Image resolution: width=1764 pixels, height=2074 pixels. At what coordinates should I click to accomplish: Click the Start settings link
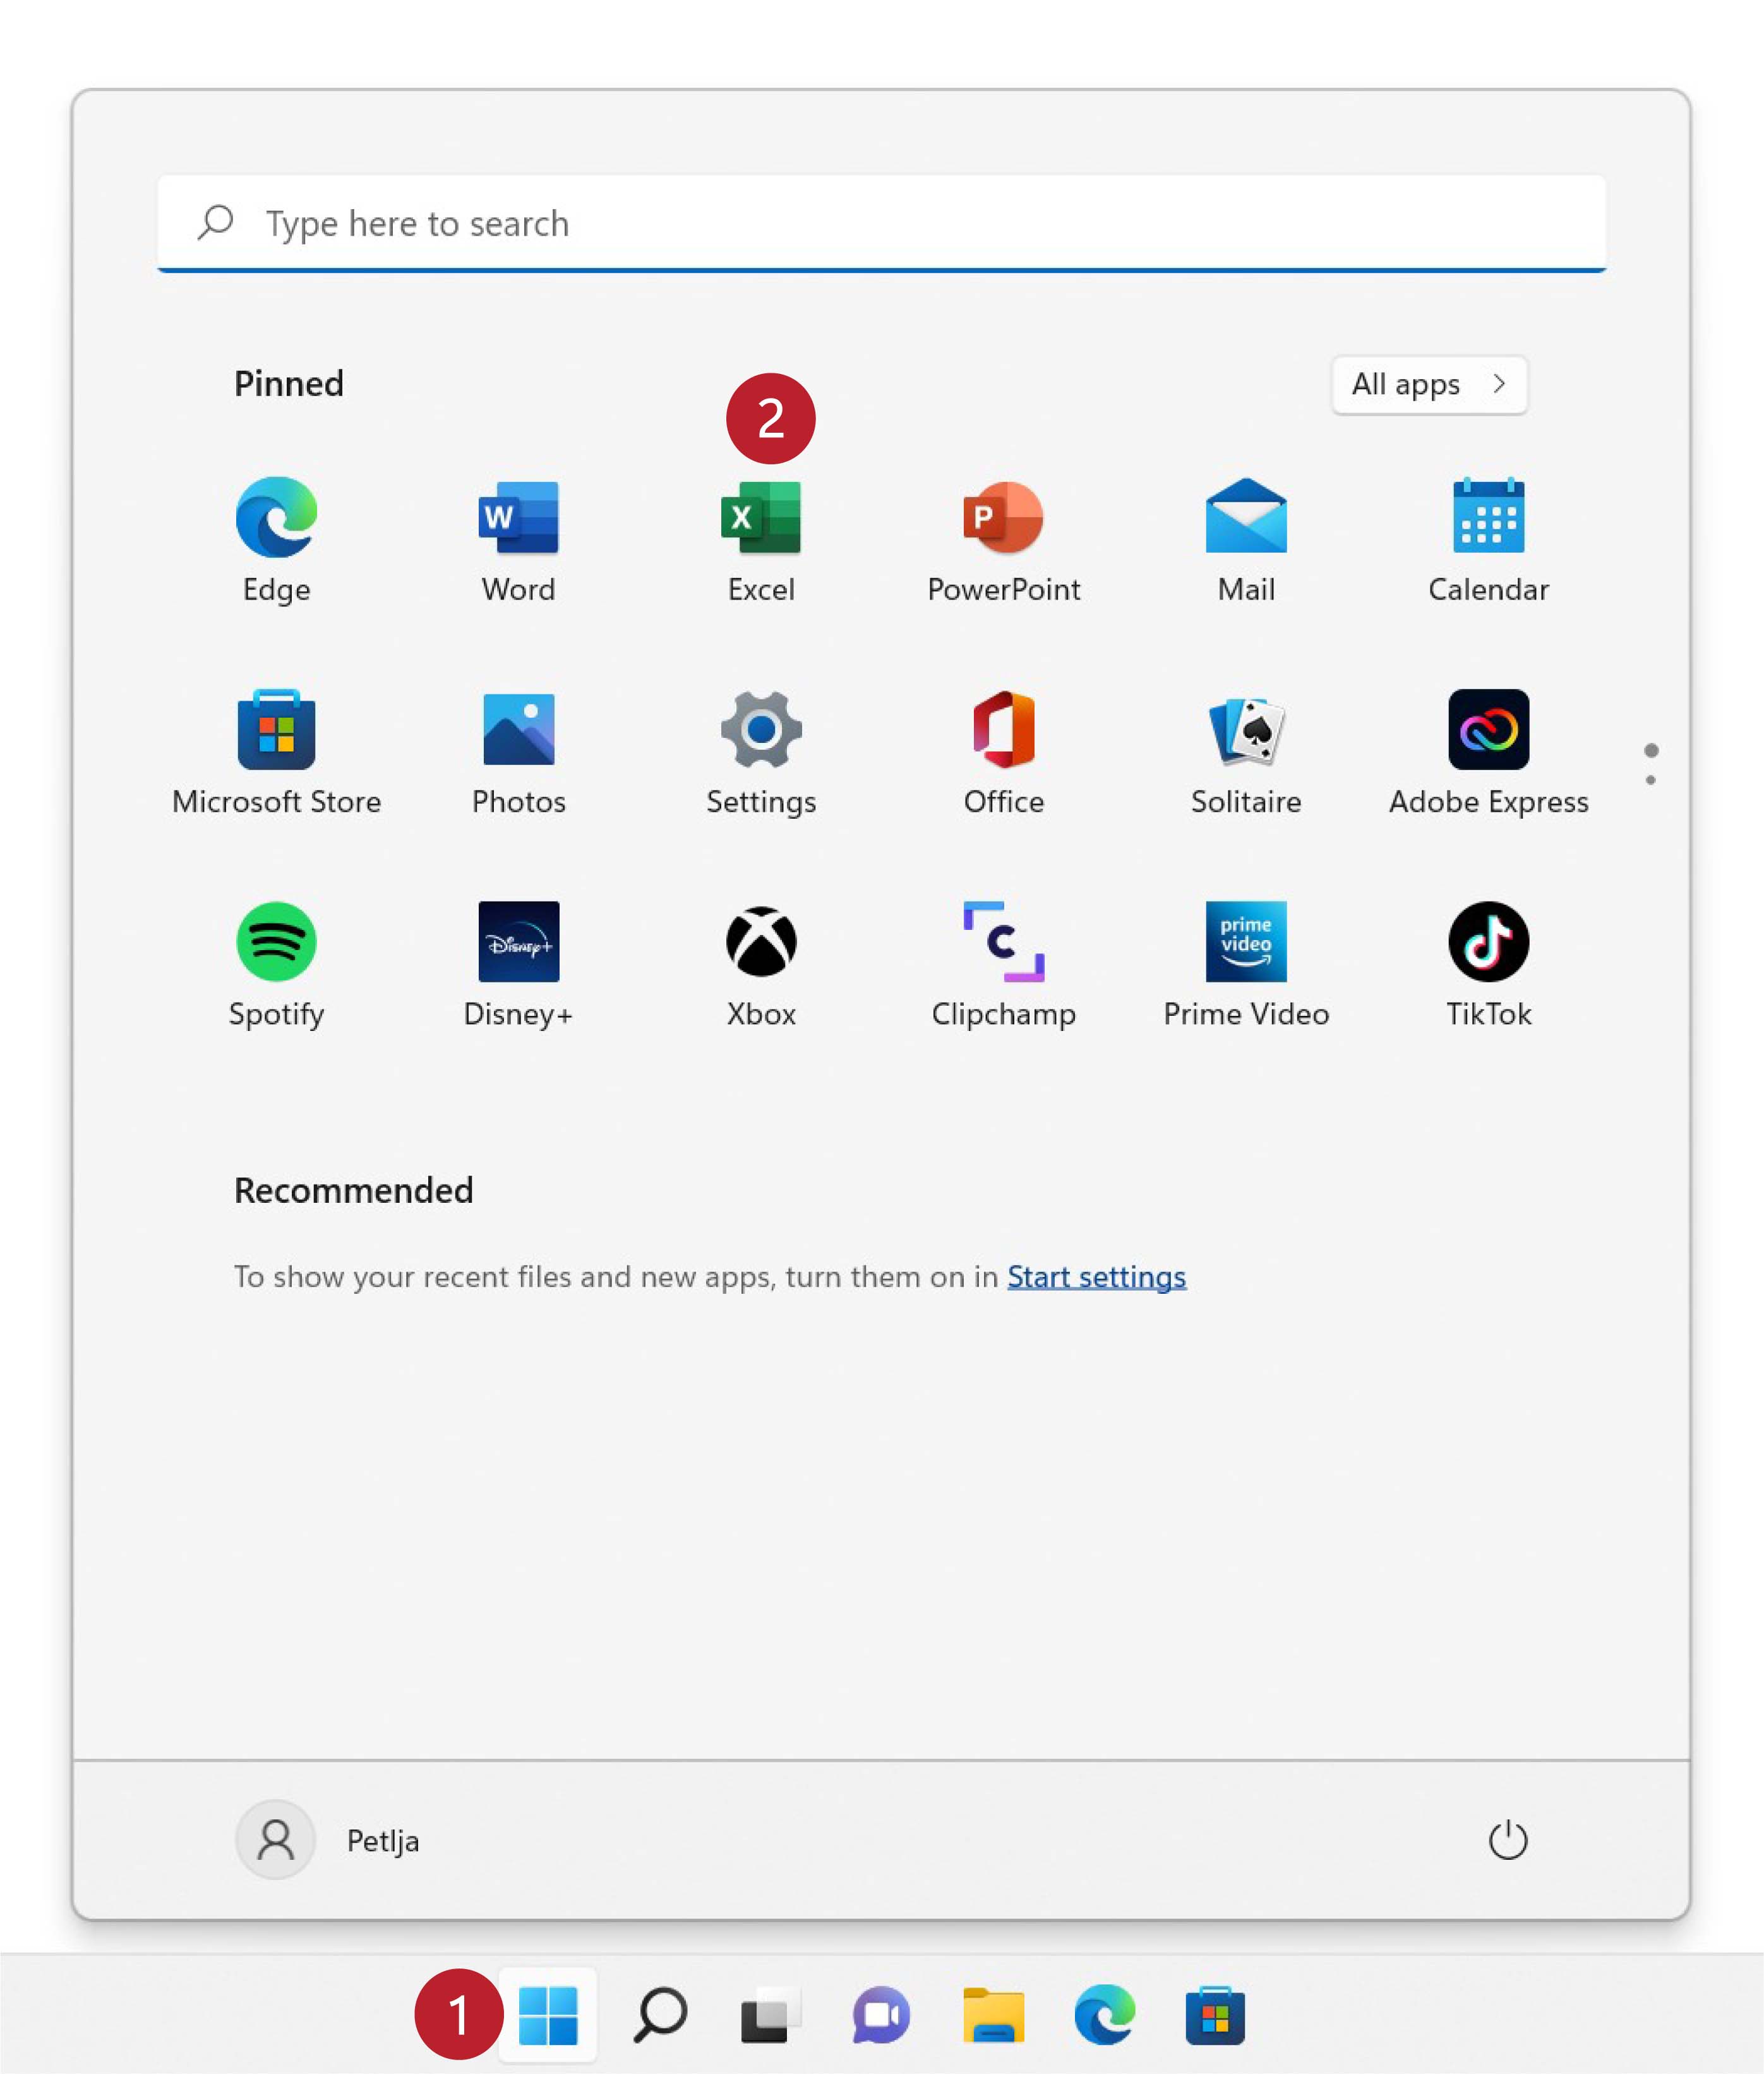point(1096,1277)
